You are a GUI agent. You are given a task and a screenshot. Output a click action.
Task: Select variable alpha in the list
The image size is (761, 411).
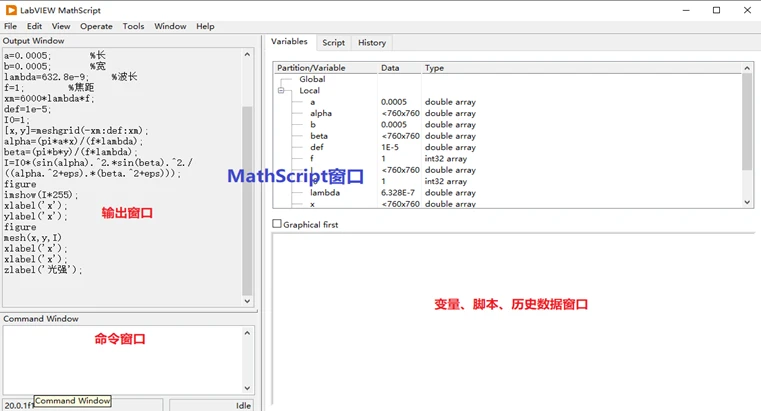click(x=321, y=113)
